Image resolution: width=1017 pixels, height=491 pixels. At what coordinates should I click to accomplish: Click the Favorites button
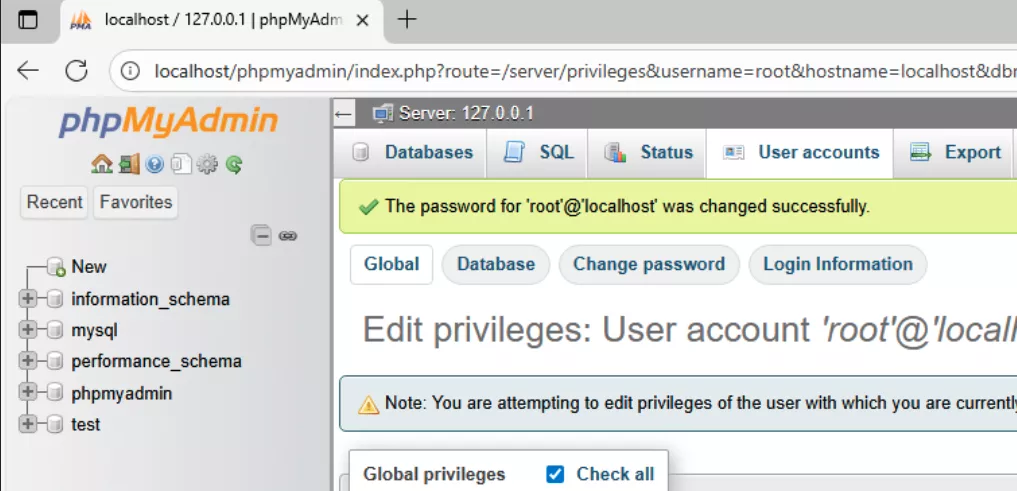(136, 202)
